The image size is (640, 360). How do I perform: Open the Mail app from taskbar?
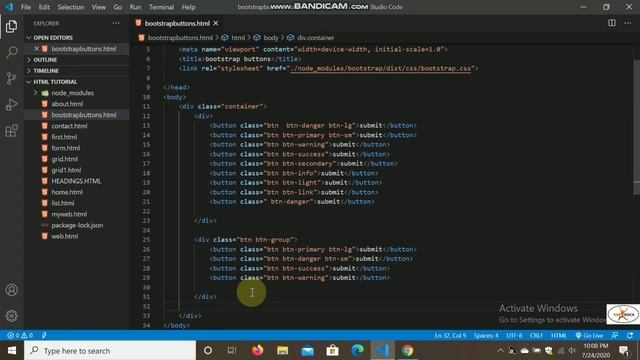(x=307, y=351)
